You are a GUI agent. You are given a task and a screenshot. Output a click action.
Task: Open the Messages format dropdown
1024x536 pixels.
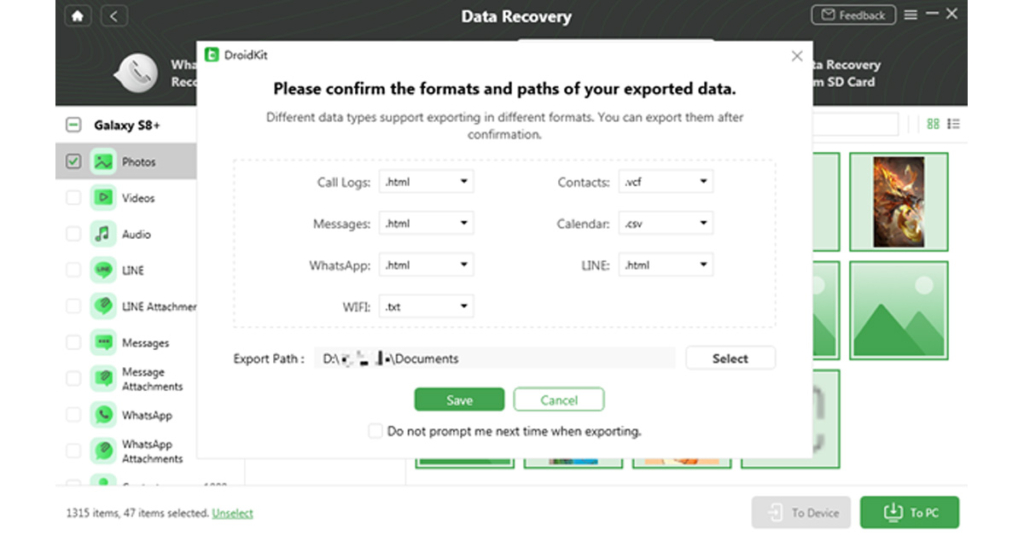point(426,223)
